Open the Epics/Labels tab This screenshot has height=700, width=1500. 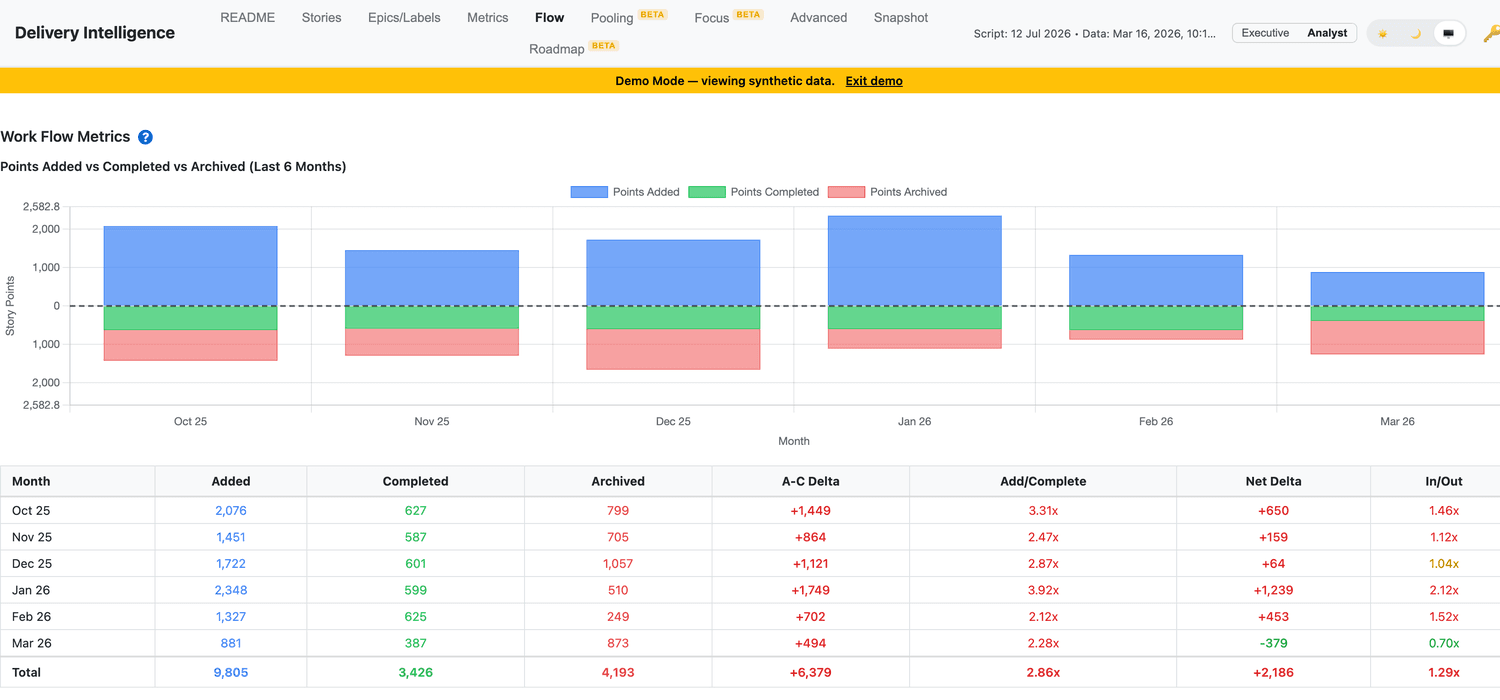click(x=404, y=18)
